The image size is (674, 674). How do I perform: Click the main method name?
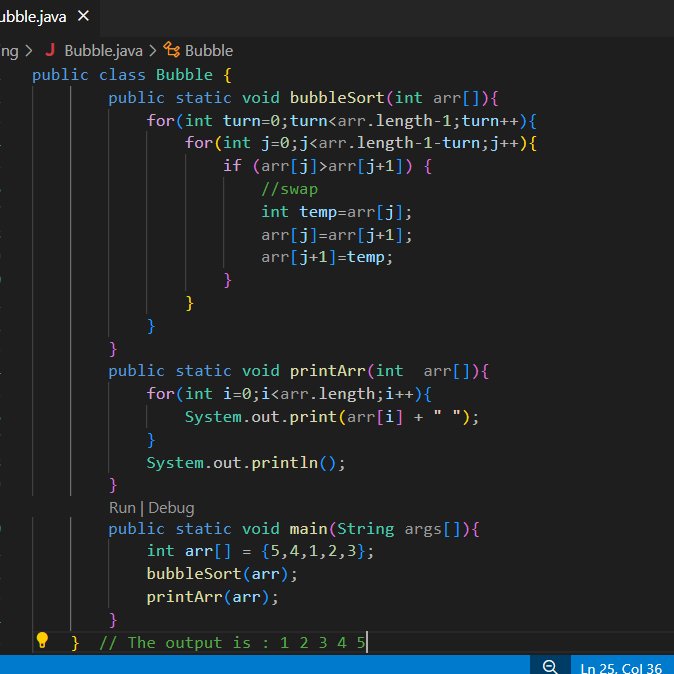coord(309,529)
